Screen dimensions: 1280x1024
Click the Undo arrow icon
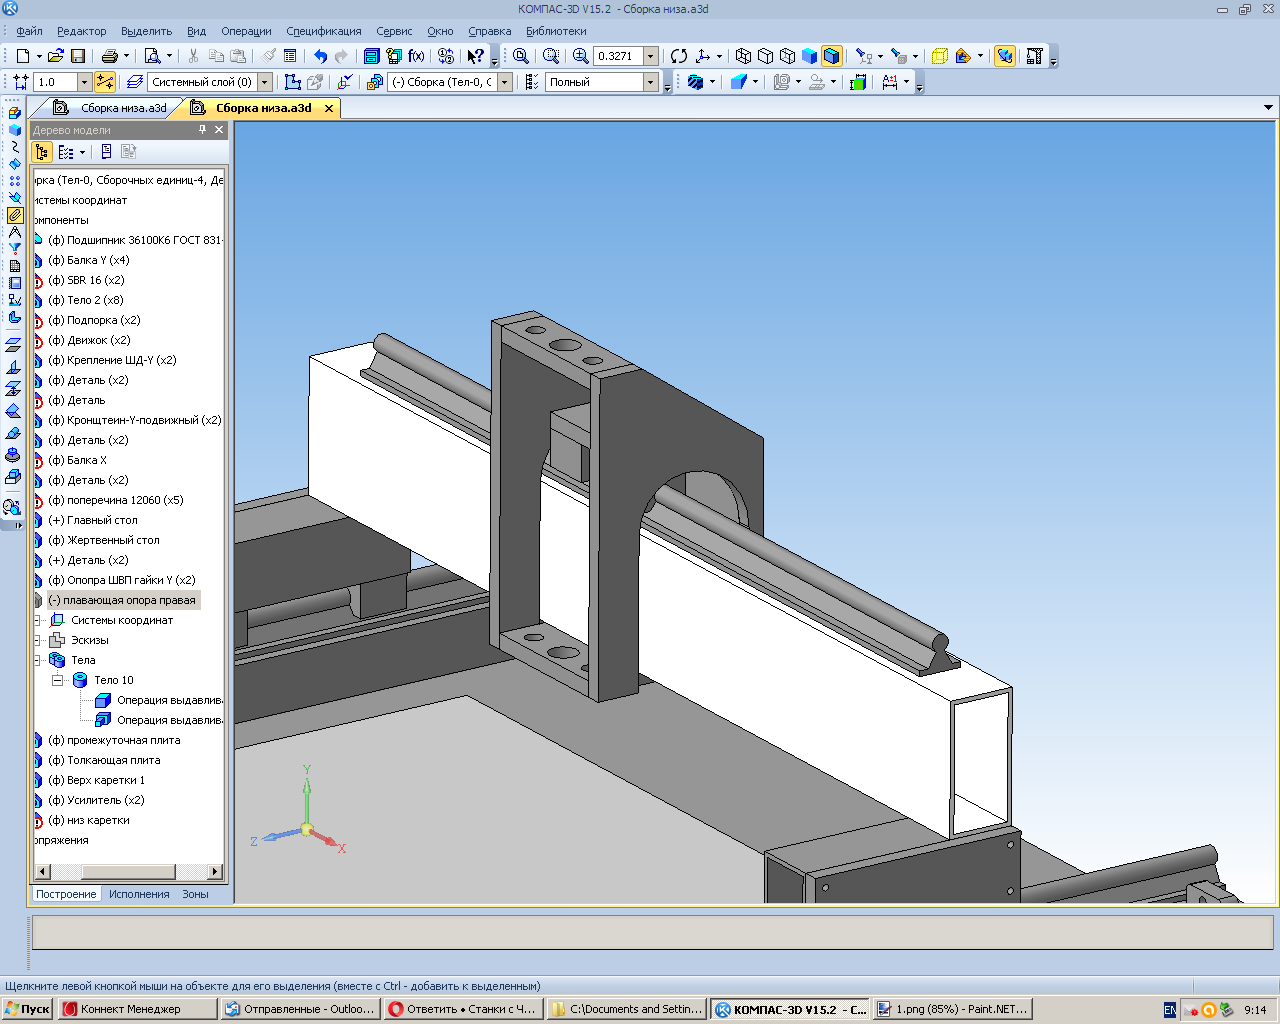pos(320,56)
